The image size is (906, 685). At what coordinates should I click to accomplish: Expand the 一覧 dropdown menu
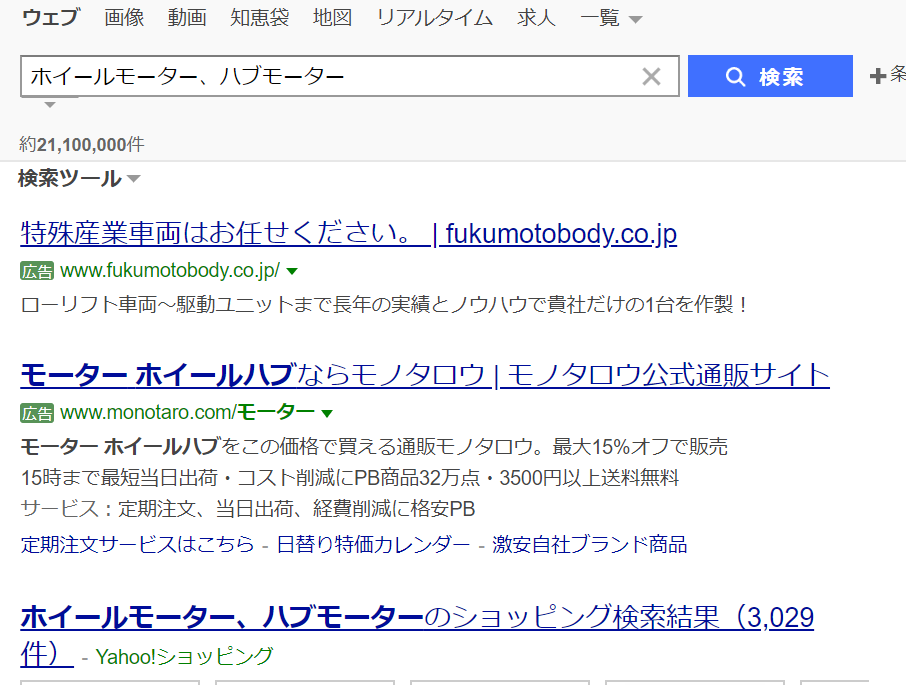pos(611,18)
